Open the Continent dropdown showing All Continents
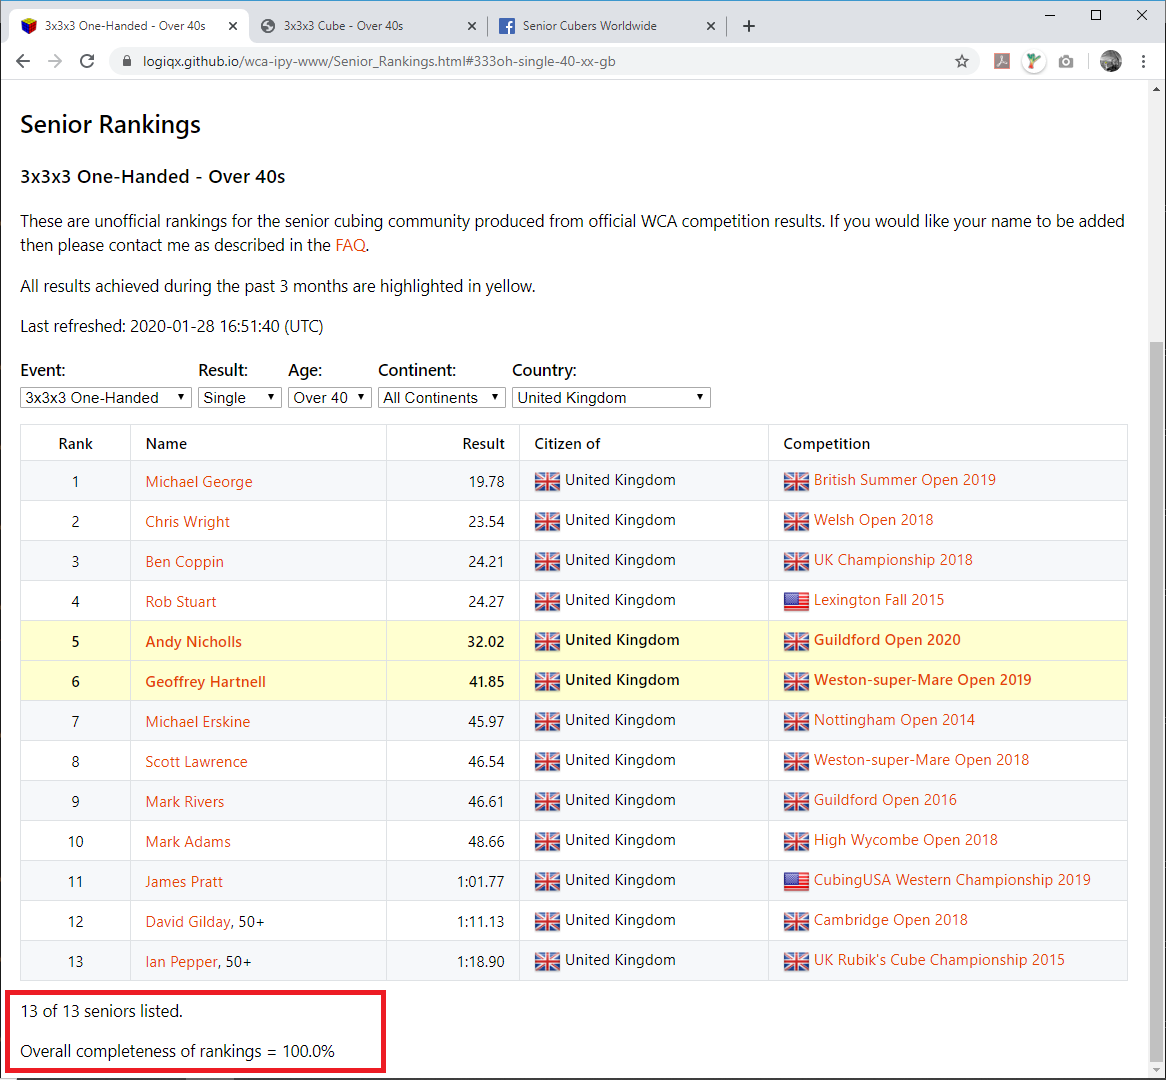1166x1080 pixels. coord(442,397)
